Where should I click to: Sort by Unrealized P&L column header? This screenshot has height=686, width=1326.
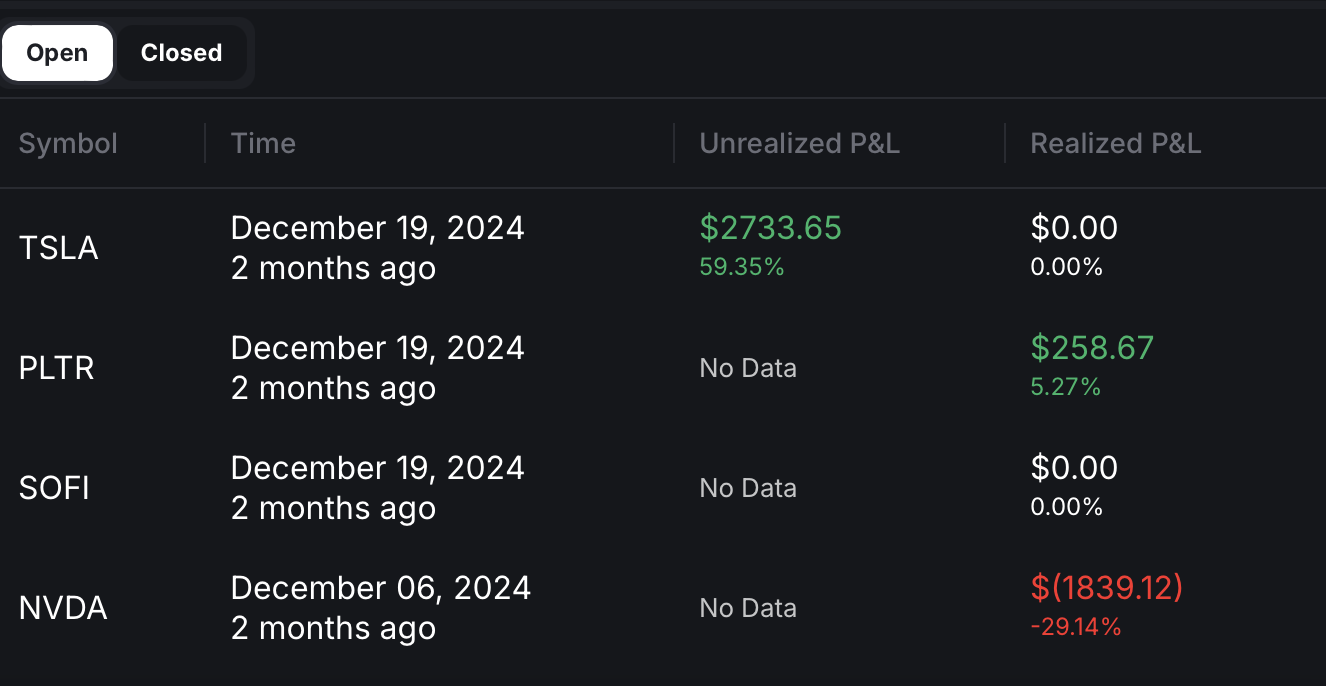point(799,143)
